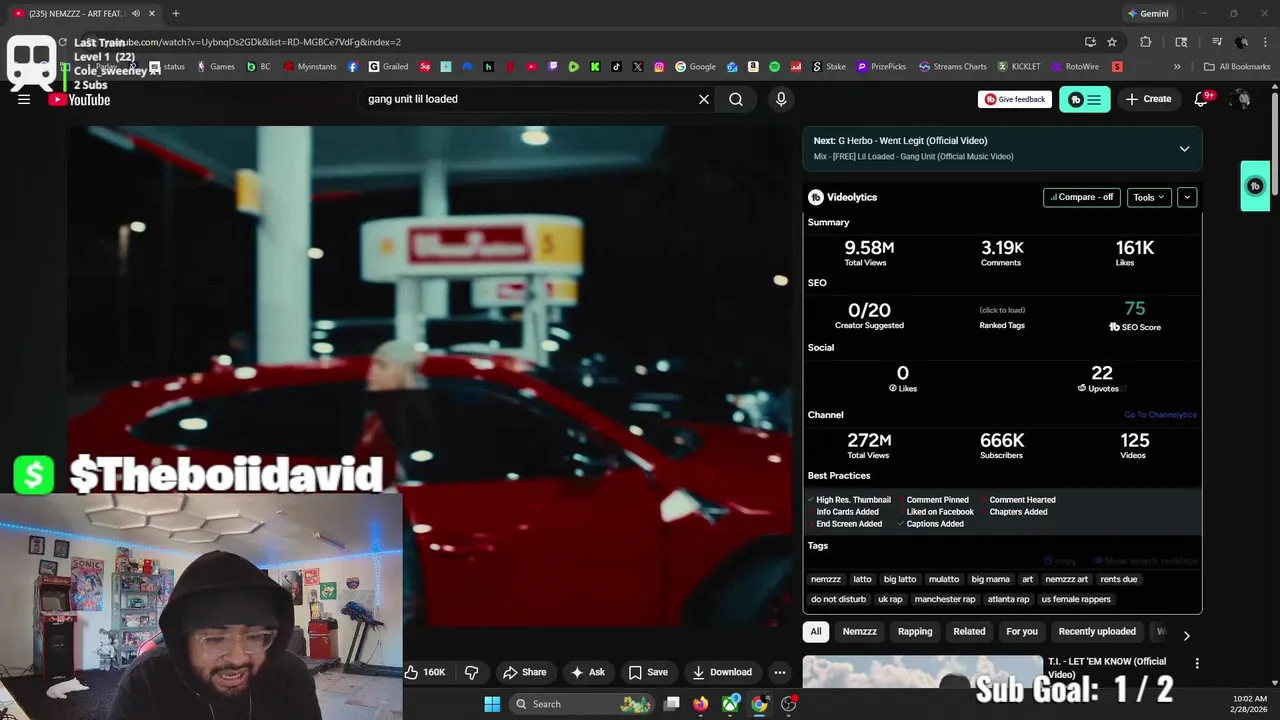Load ranked tags via (click to load)

click(1002, 310)
